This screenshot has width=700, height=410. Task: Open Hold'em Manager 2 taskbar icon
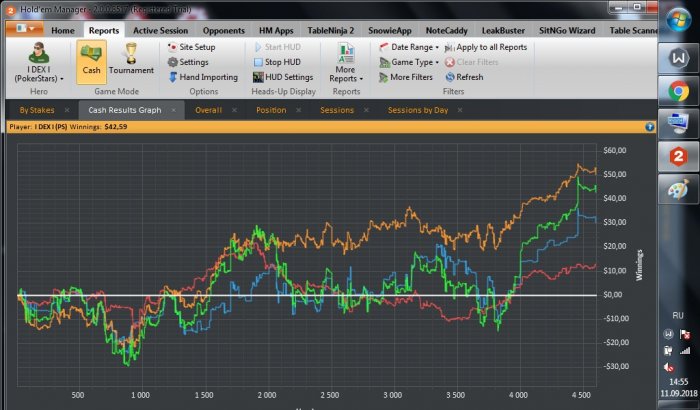click(678, 157)
